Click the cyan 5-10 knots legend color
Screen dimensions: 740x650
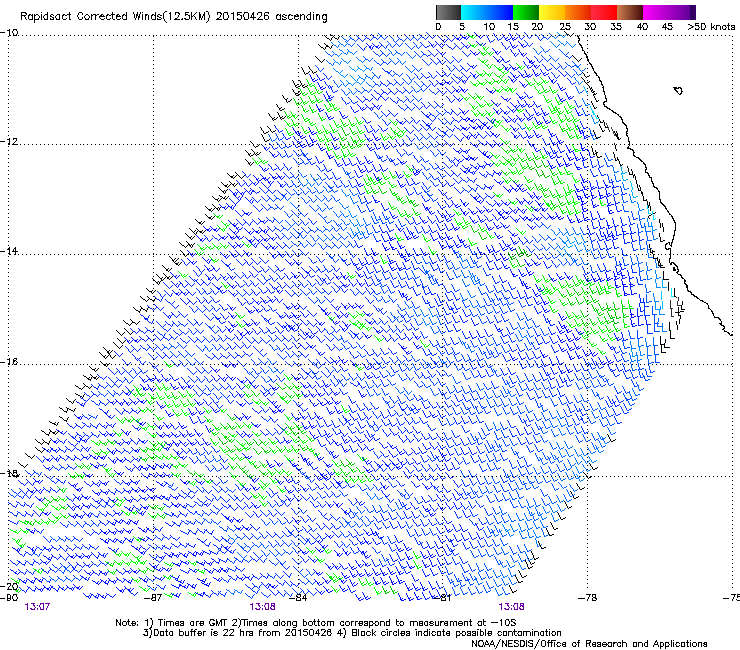pos(474,13)
